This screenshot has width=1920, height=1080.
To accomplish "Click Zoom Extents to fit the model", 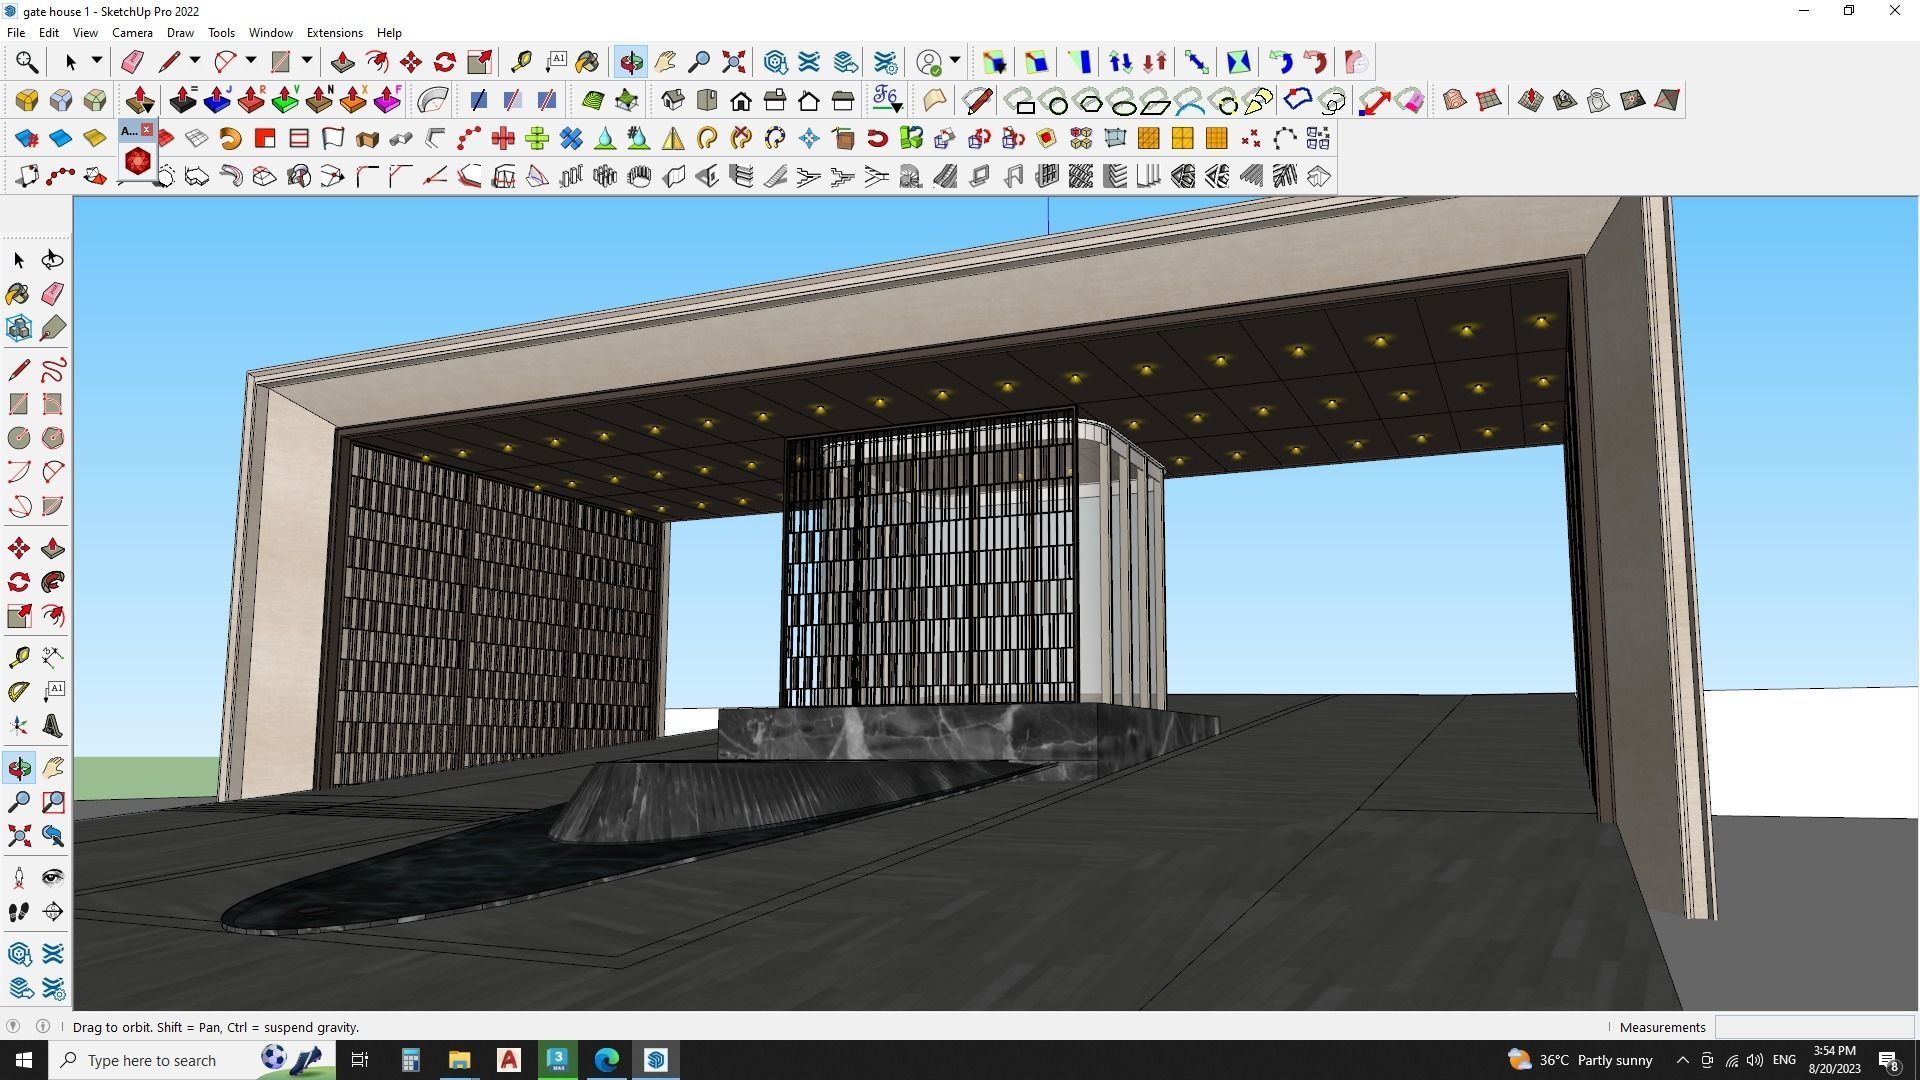I will [733, 61].
